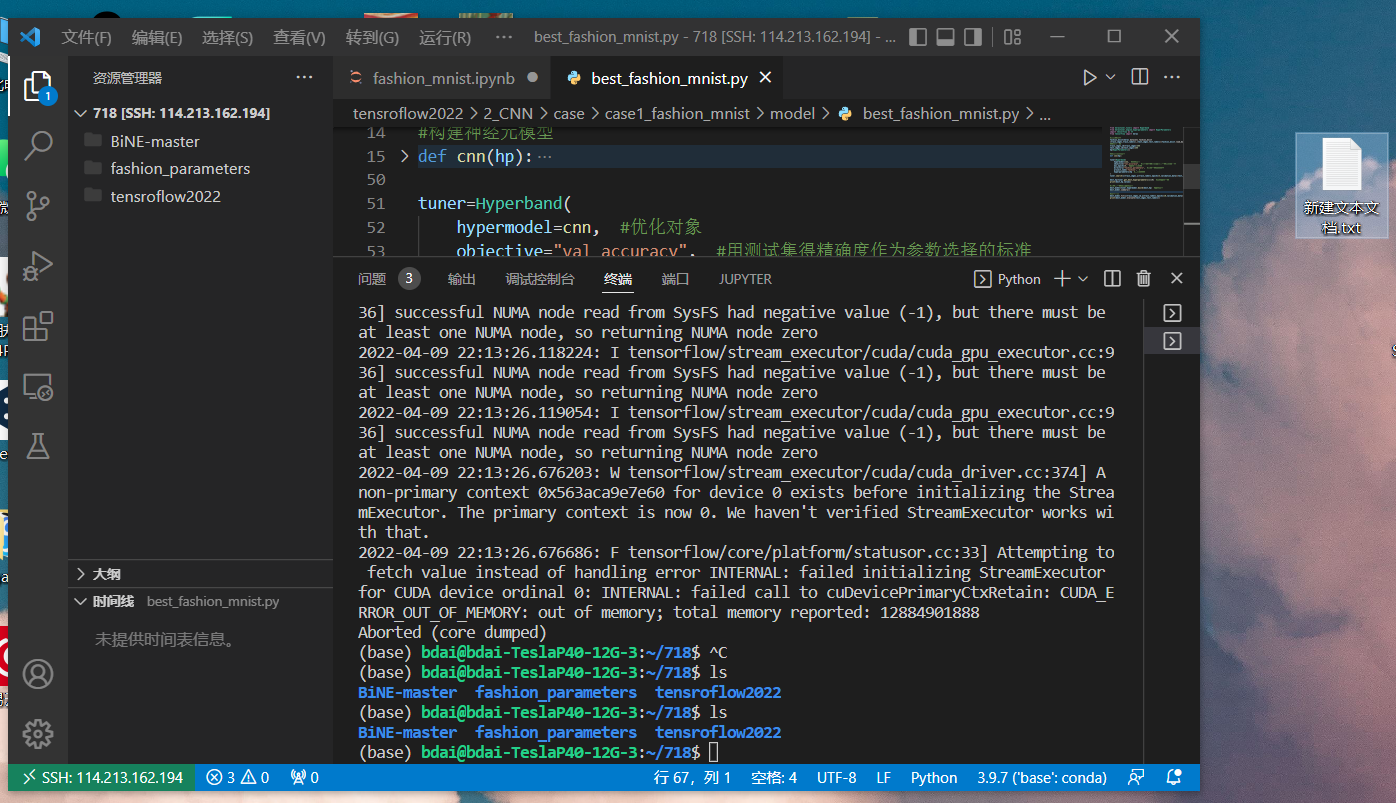Screen dimensions: 1396x803
Task: Open the Run and Debug view
Action: point(38,266)
